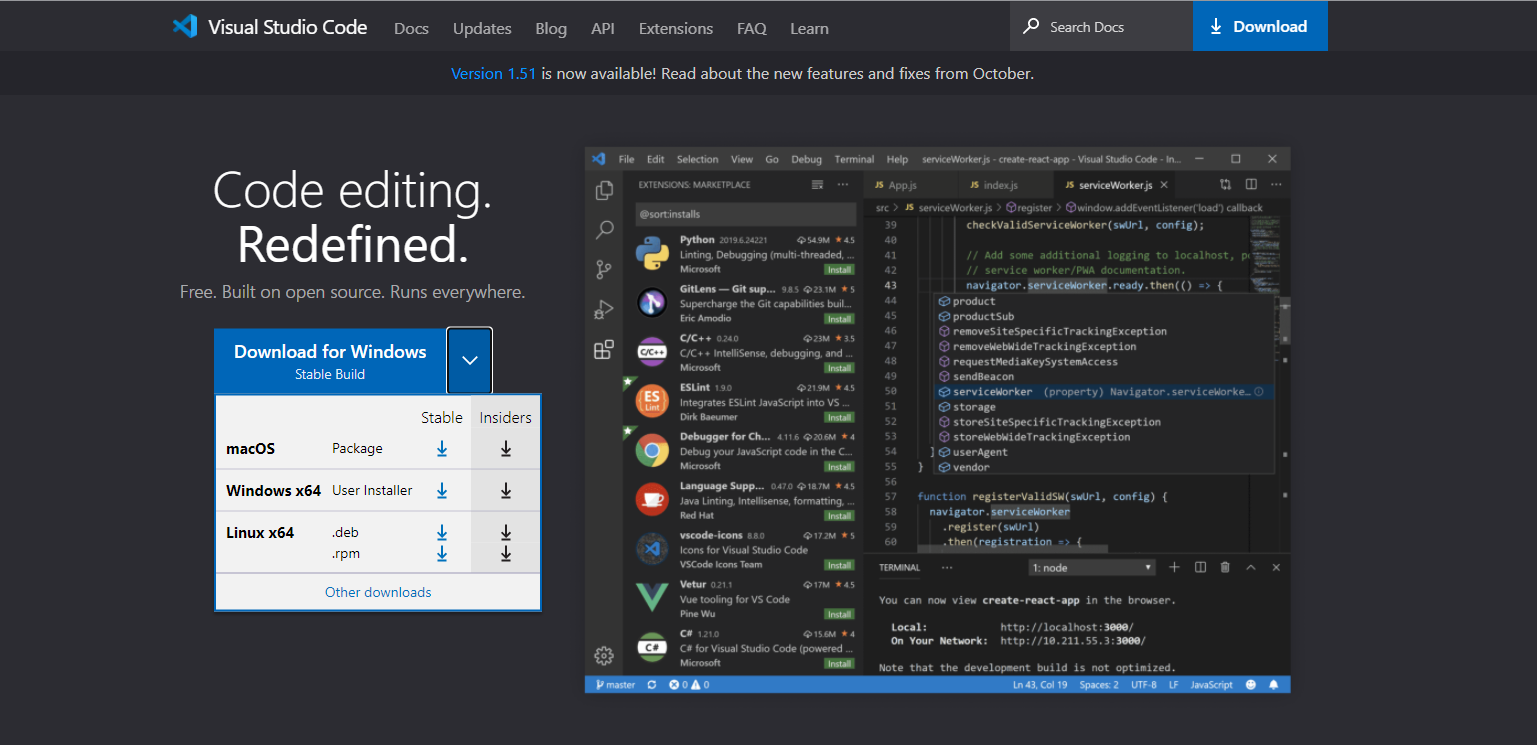Open the Learn navigation link

[809, 28]
